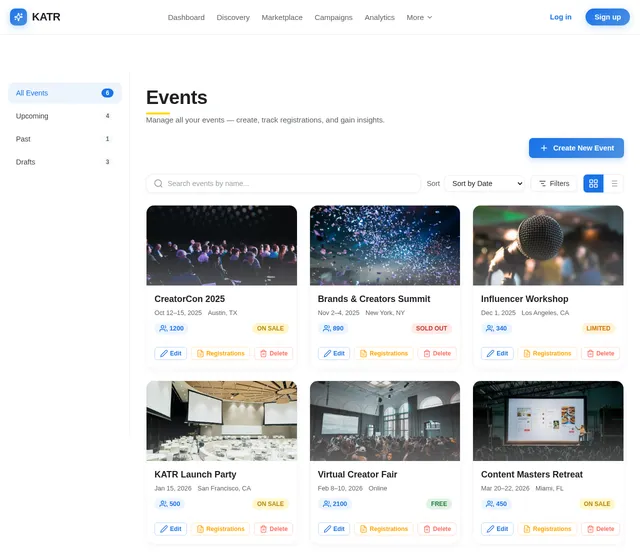
Task: Click attendees icon on KATR Launch Party
Action: [163, 504]
